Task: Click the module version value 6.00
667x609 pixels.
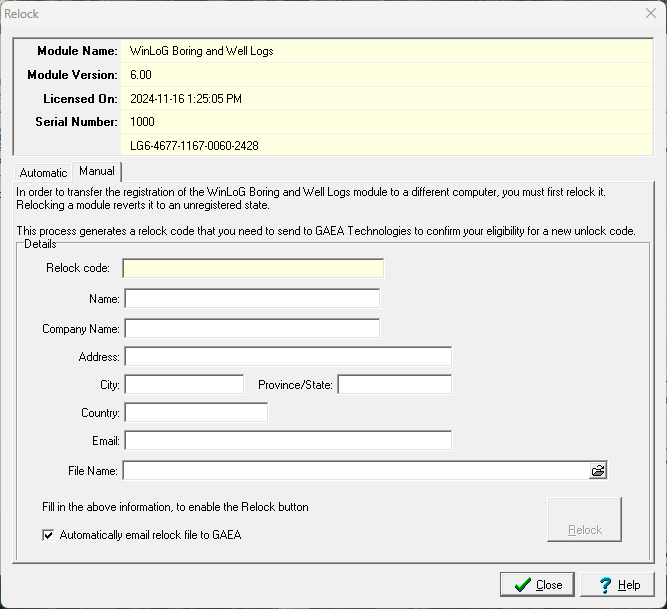Action: coord(141,75)
